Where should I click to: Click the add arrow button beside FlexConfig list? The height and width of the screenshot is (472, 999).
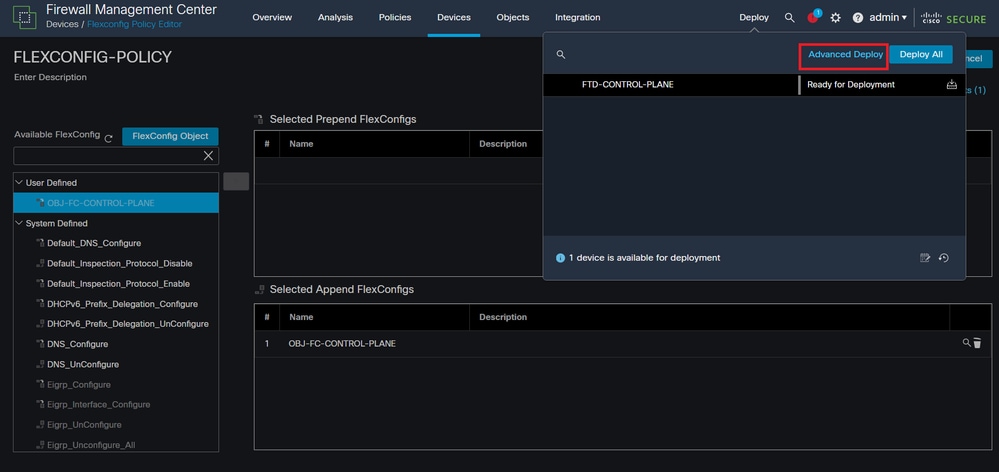click(x=236, y=181)
